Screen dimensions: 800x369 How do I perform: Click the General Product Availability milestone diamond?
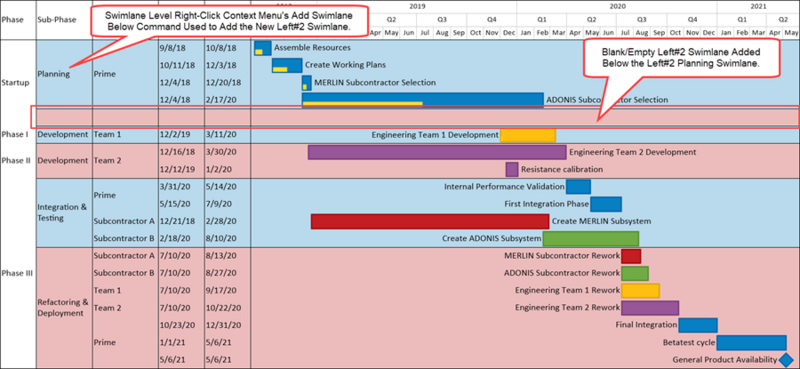click(x=786, y=360)
